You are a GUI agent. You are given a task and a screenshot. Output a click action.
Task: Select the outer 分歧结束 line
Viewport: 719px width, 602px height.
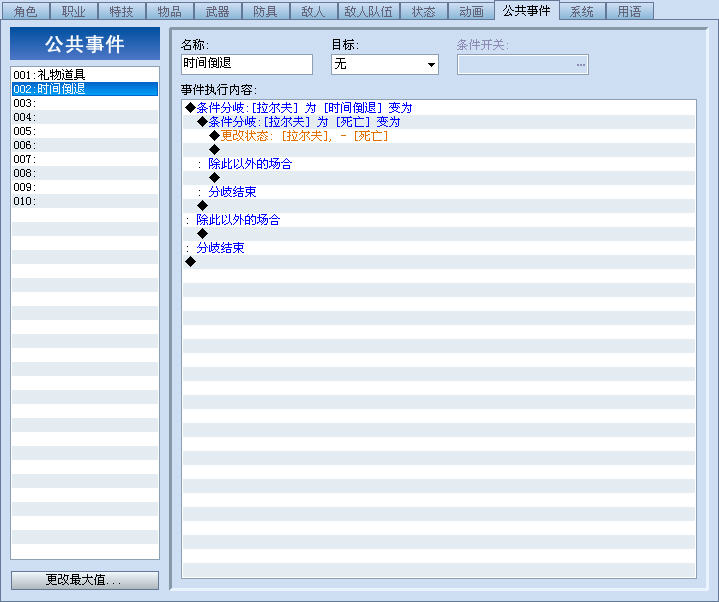pos(439,248)
